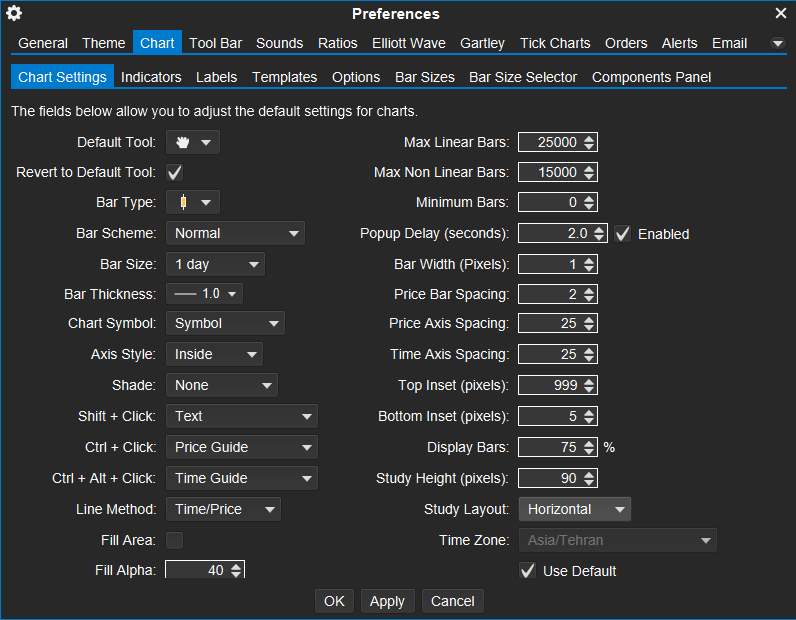Viewport: 796px width, 620px height.
Task: Open the Bar Size 1 day dropdown
Action: (215, 264)
